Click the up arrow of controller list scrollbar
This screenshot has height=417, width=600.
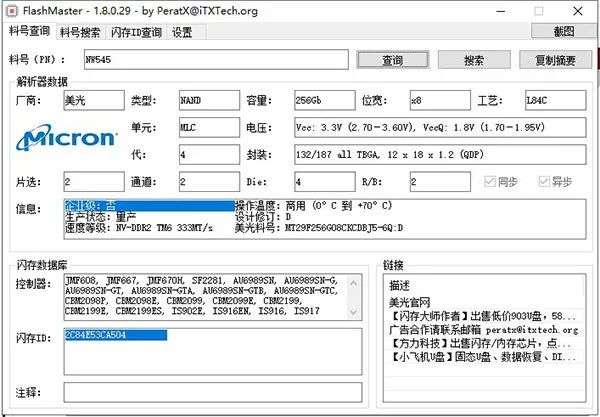(354, 283)
